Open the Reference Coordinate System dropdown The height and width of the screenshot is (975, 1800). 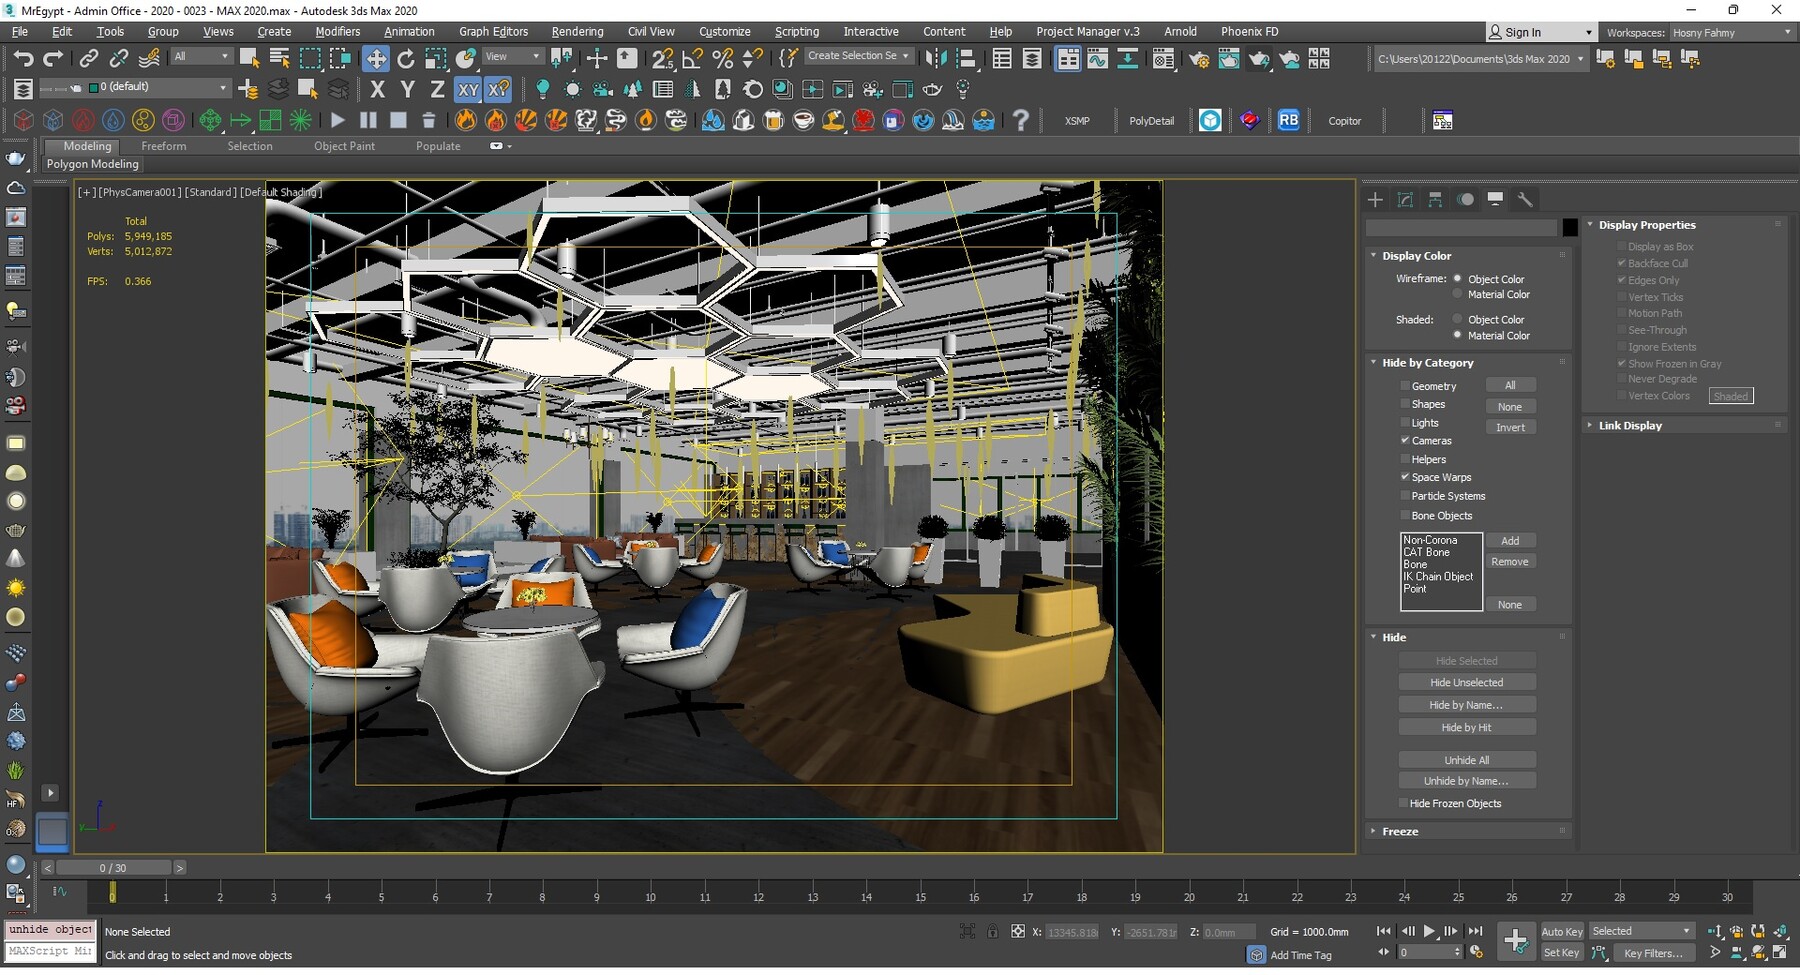coord(512,56)
